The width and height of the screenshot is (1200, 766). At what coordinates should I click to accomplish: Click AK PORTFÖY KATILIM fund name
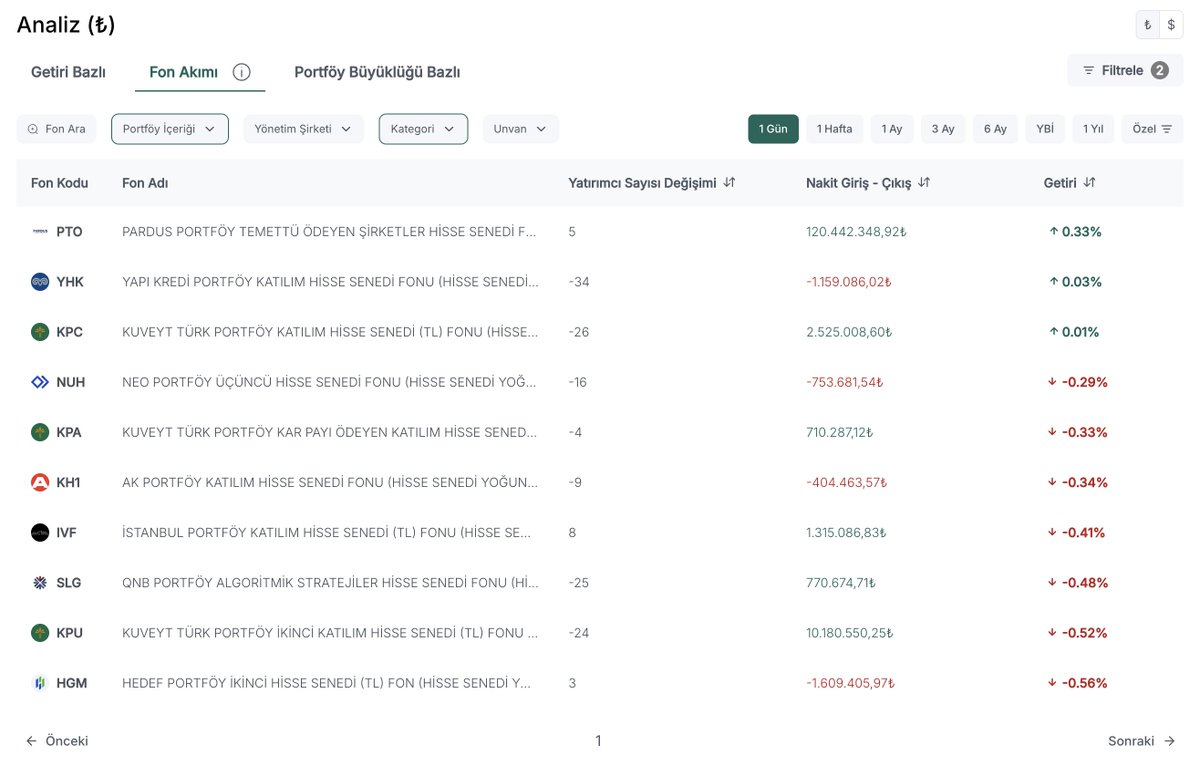(x=330, y=482)
